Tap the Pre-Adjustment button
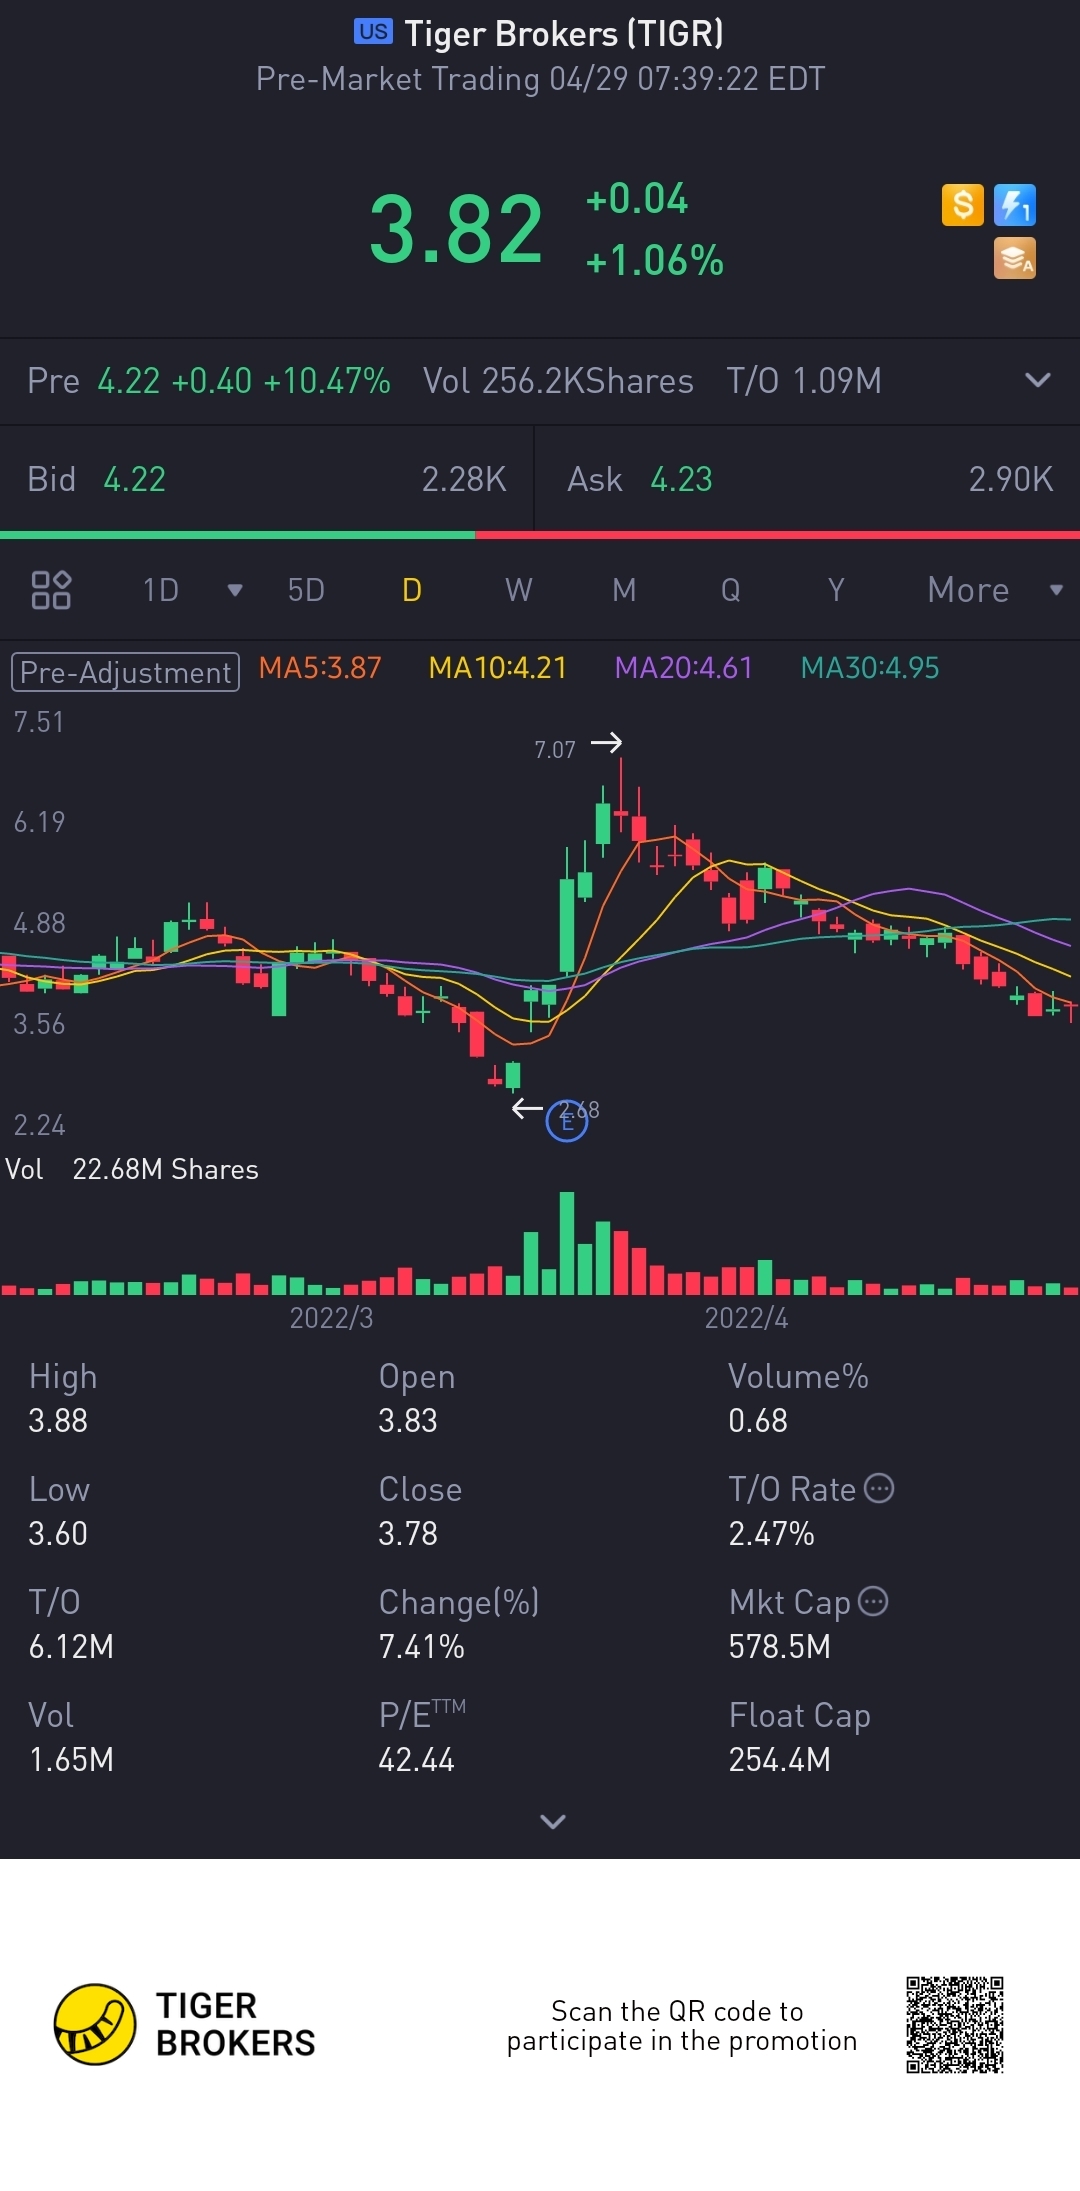The width and height of the screenshot is (1080, 2191). [x=125, y=672]
